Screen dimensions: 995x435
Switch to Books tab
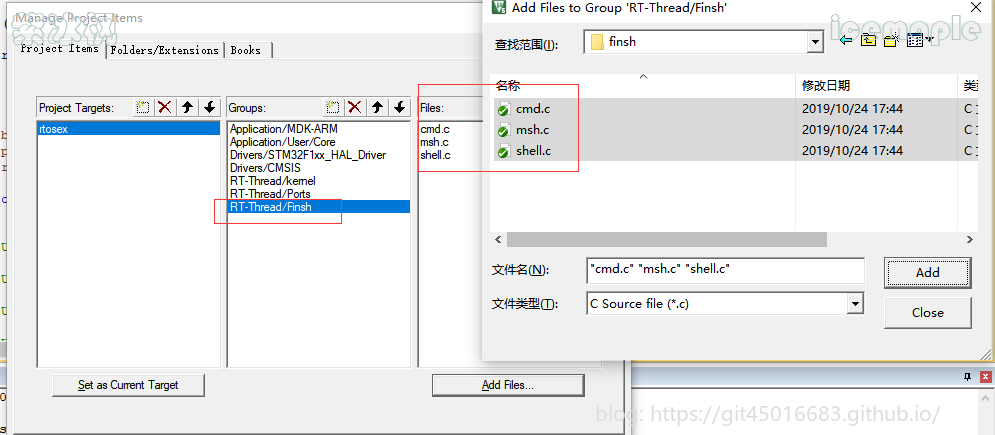tap(246, 50)
